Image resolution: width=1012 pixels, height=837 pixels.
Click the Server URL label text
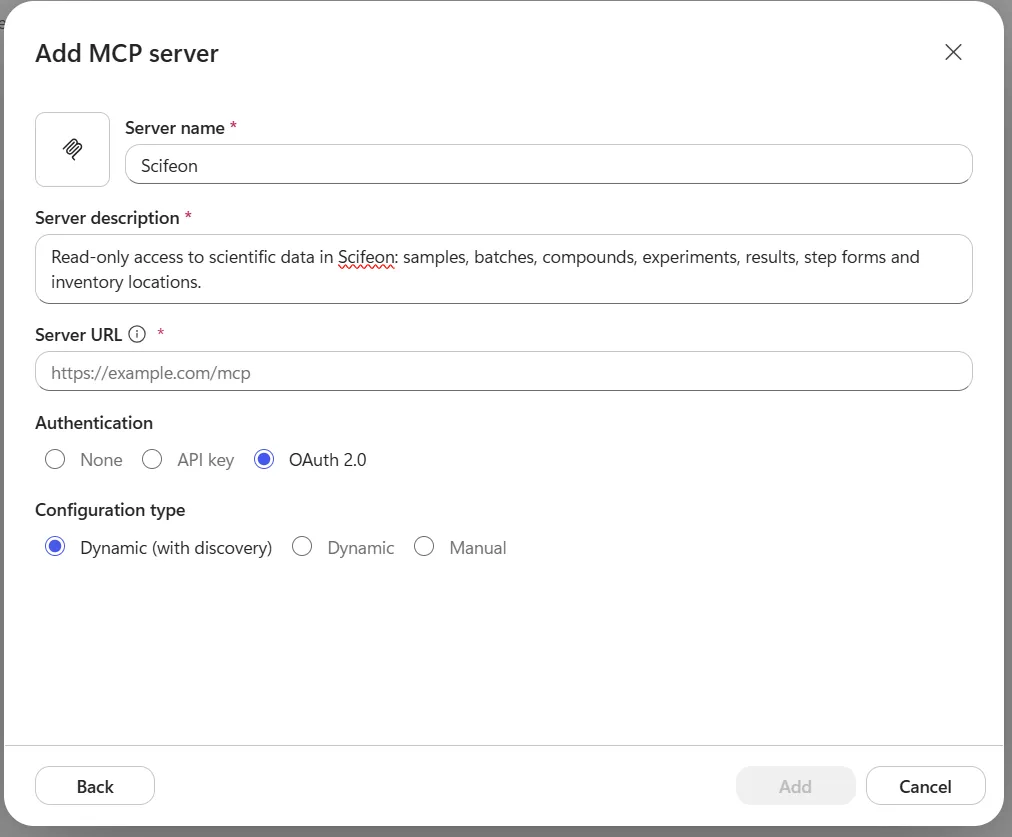click(x=79, y=335)
